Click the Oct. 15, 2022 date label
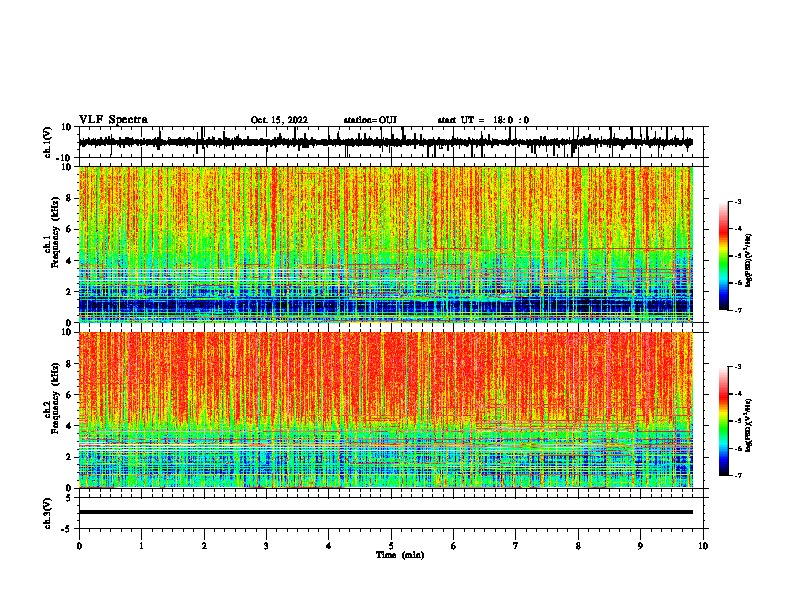 [279, 120]
